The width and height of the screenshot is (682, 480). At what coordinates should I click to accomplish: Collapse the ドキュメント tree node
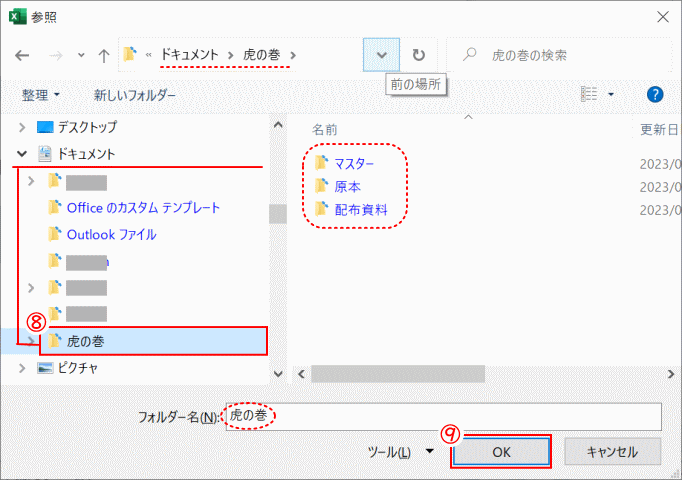22,153
